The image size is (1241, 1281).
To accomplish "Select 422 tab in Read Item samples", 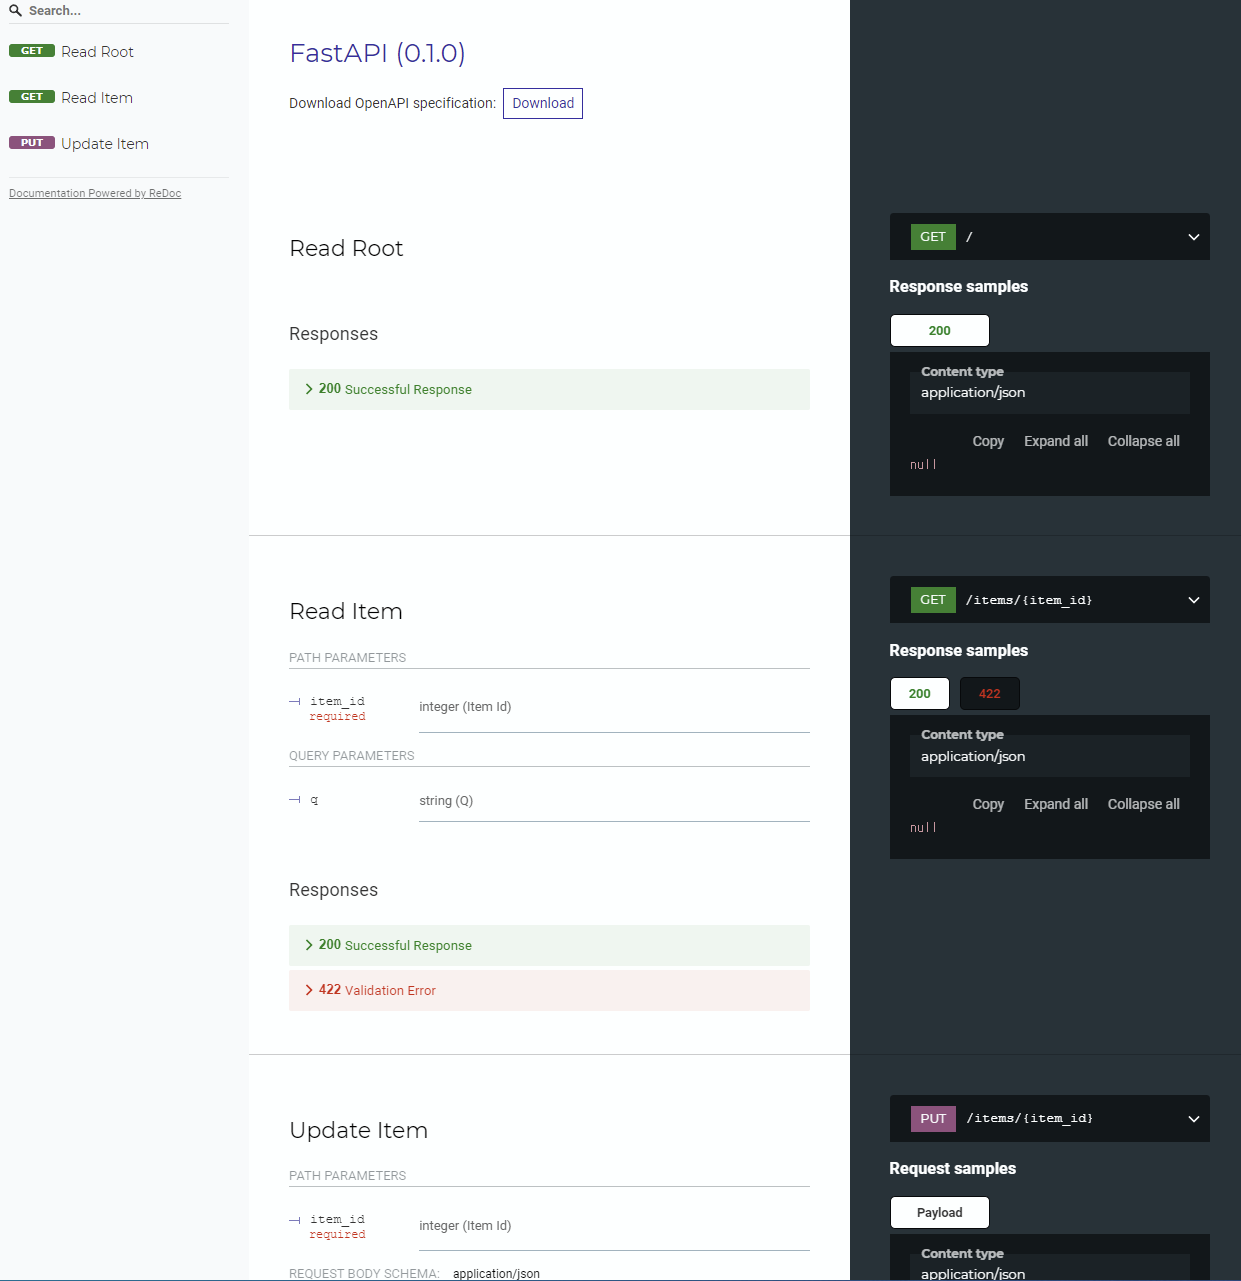I will (x=990, y=694).
